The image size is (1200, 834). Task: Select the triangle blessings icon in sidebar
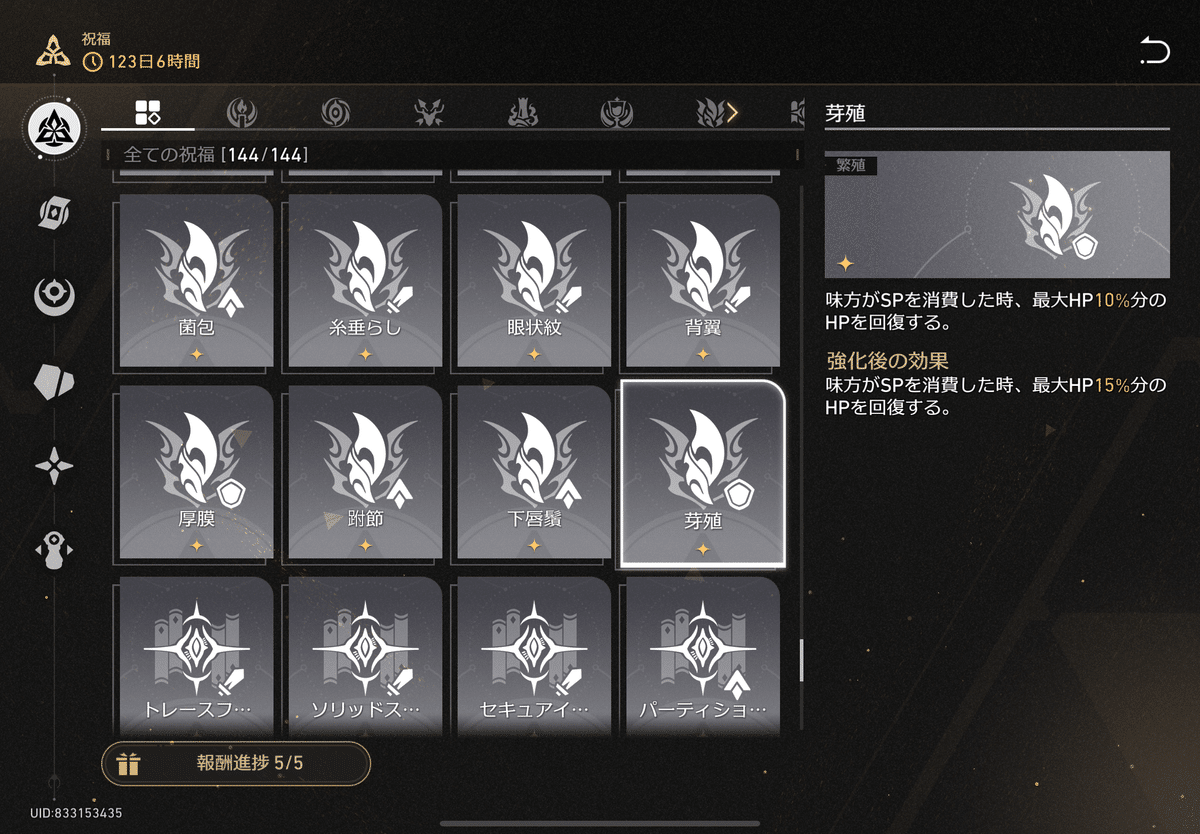[53, 128]
